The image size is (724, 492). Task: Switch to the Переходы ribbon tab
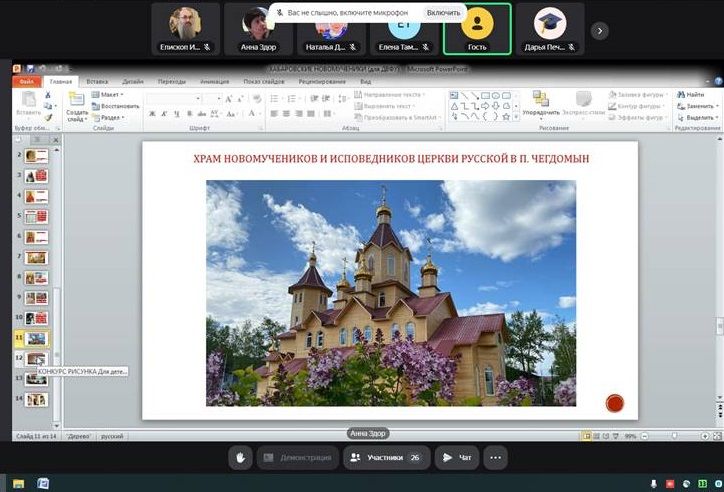pos(171,81)
